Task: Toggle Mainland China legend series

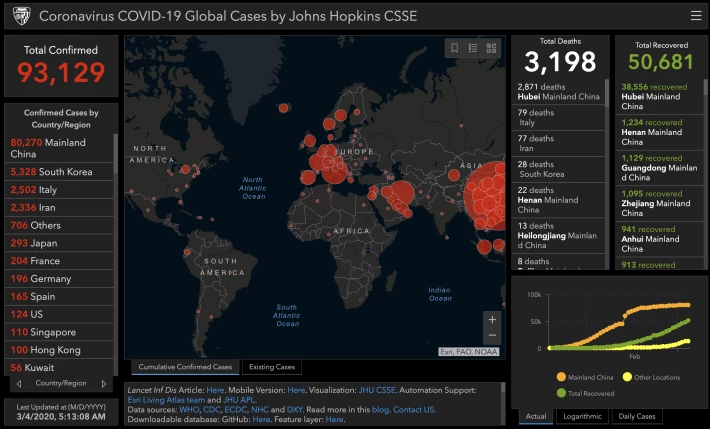Action: 585,377
